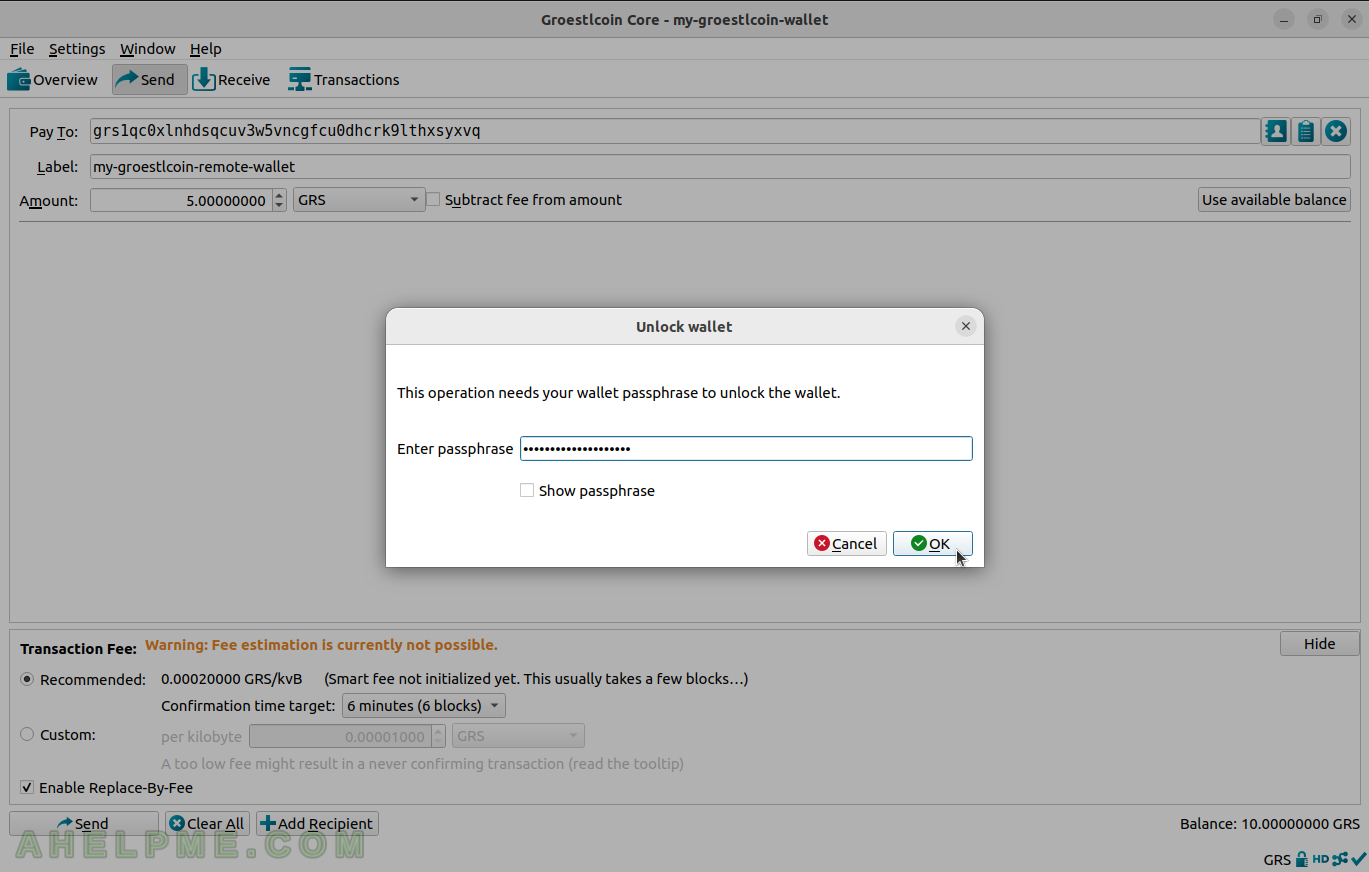This screenshot has height=872, width=1369.
Task: Click the 0.00020000 GRS/kvB fee text
Action: pyautogui.click(x=232, y=679)
